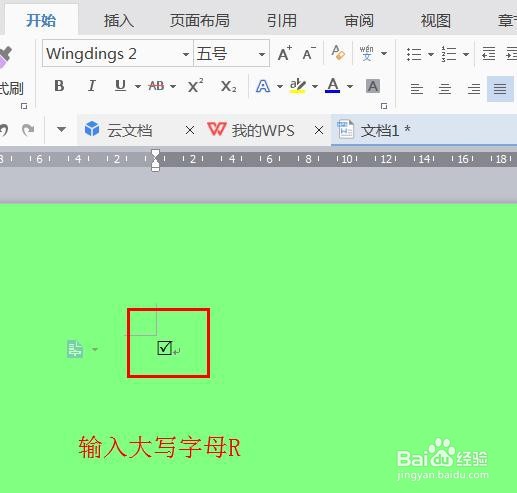Click the WPS logo icon
The image size is (517, 493).
coord(217,129)
